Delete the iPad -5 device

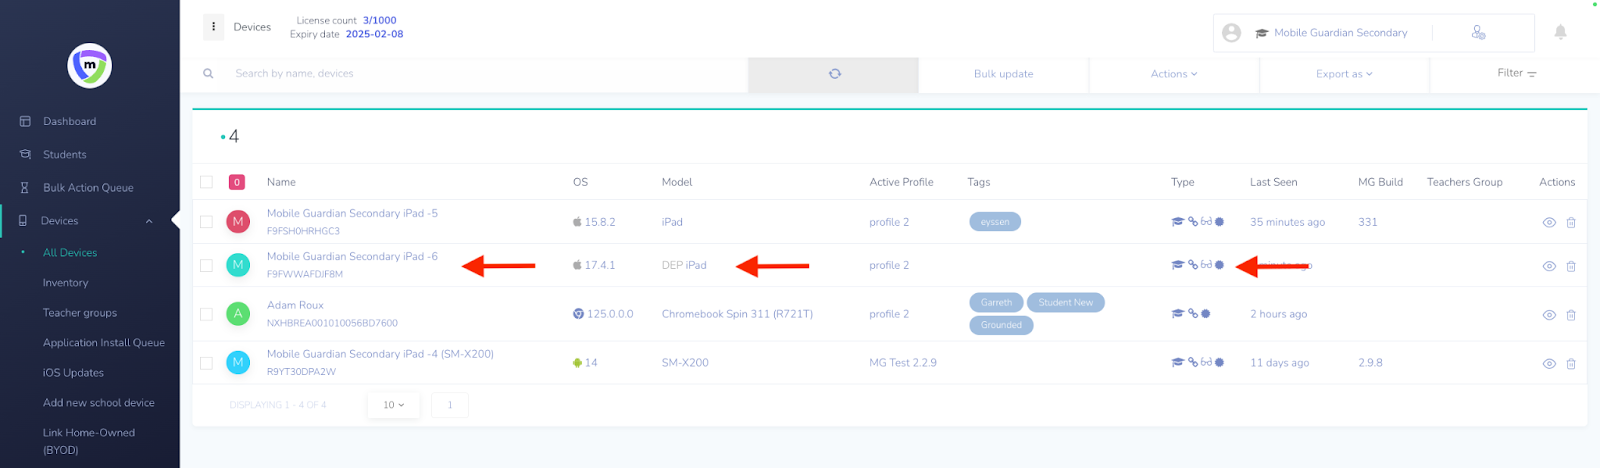click(1571, 222)
